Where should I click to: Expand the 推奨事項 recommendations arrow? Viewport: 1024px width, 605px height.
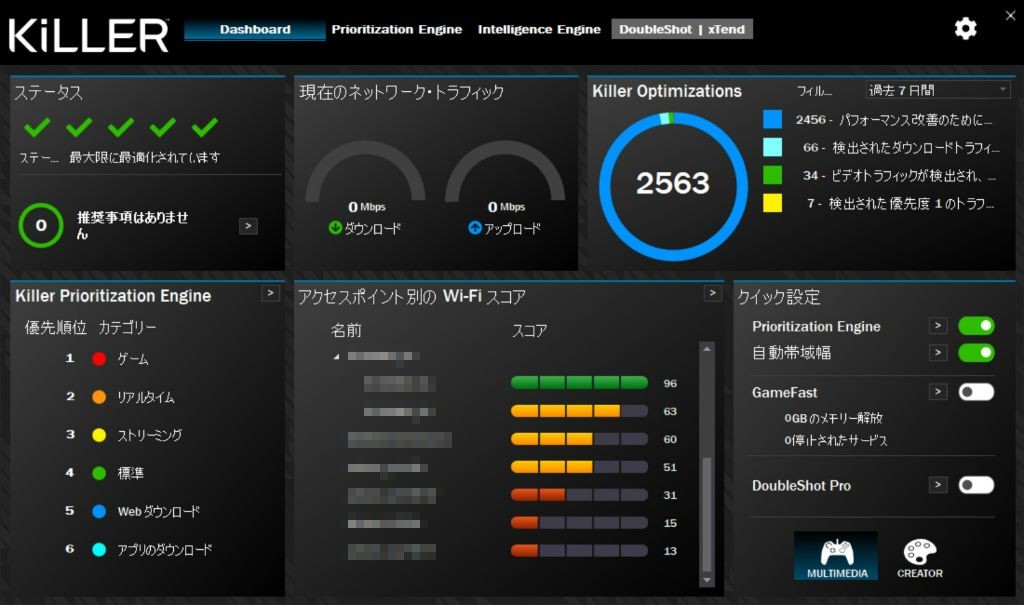tap(248, 226)
